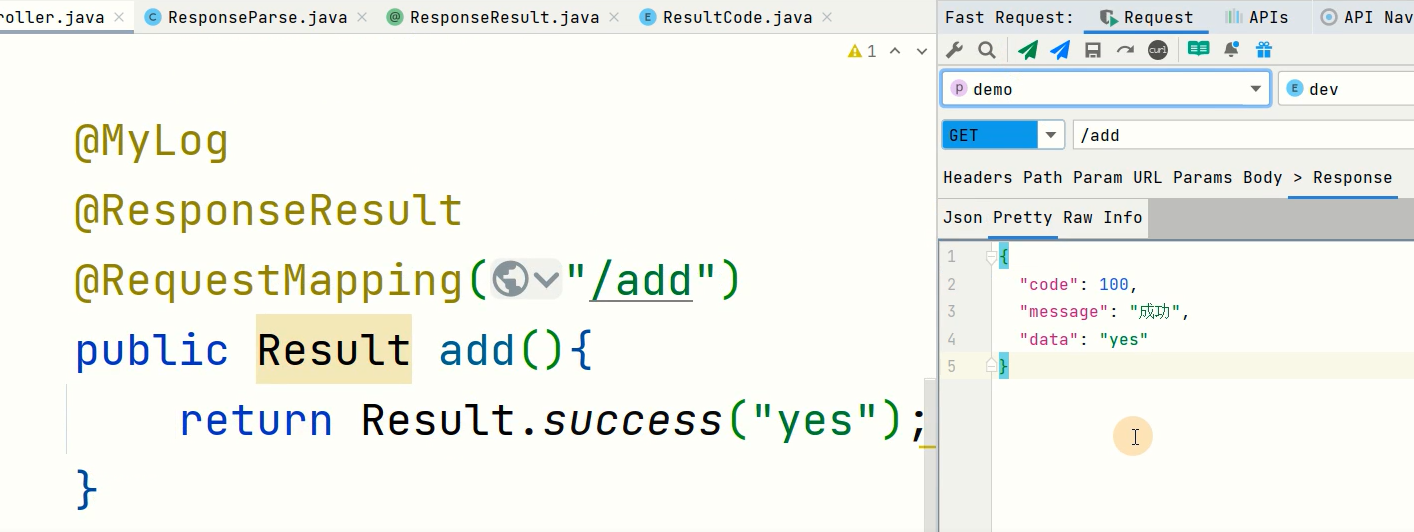Switch response view to Raw
This screenshot has height=532, width=1414.
coord(1077,217)
